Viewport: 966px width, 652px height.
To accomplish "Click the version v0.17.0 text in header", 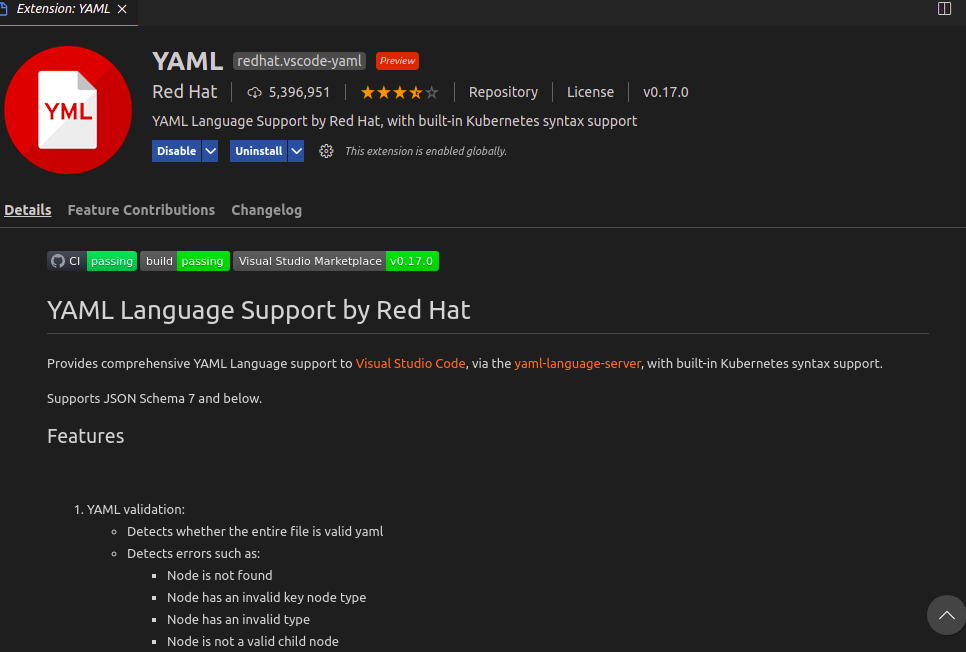I will click(x=665, y=92).
